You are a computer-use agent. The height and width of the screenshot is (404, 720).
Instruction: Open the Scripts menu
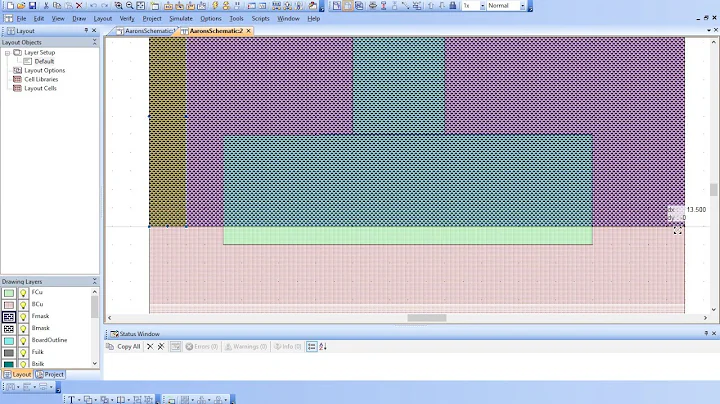click(260, 19)
